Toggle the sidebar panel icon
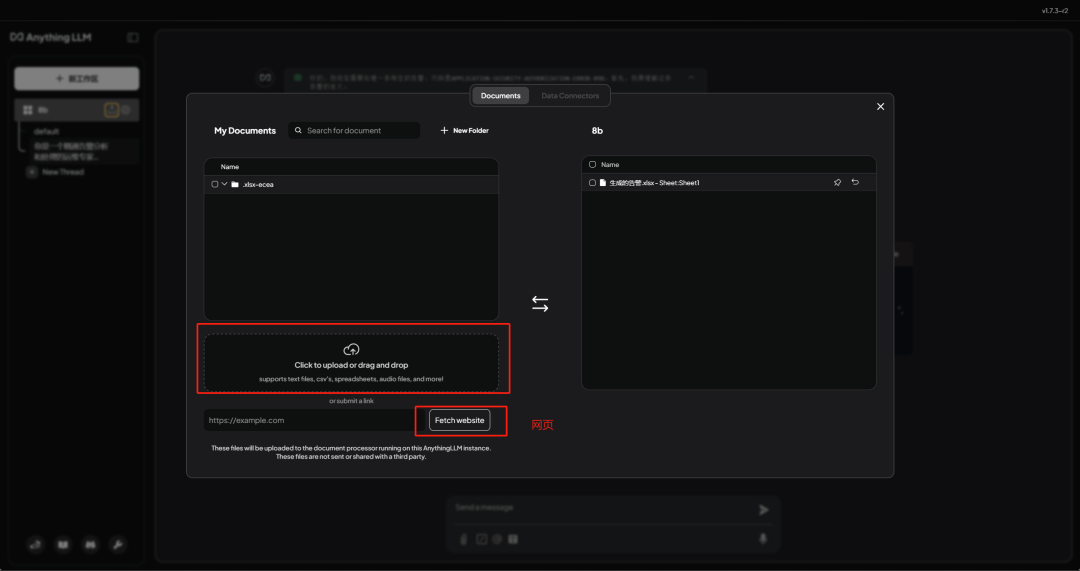1080x571 pixels. tap(133, 37)
